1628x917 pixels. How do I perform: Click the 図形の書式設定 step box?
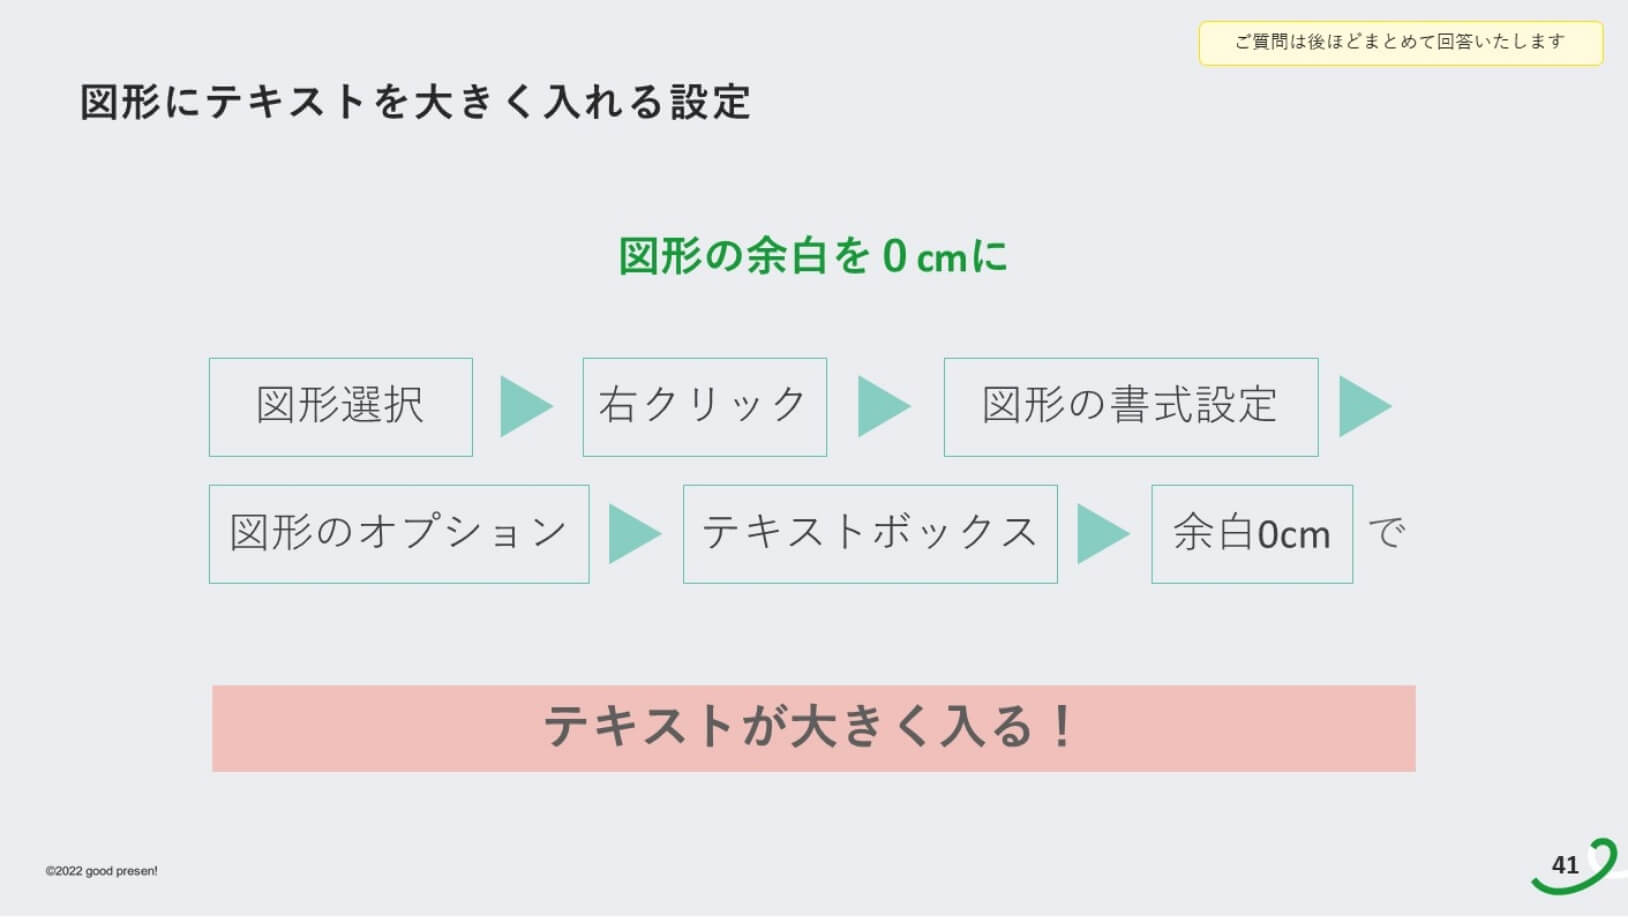click(x=1130, y=407)
